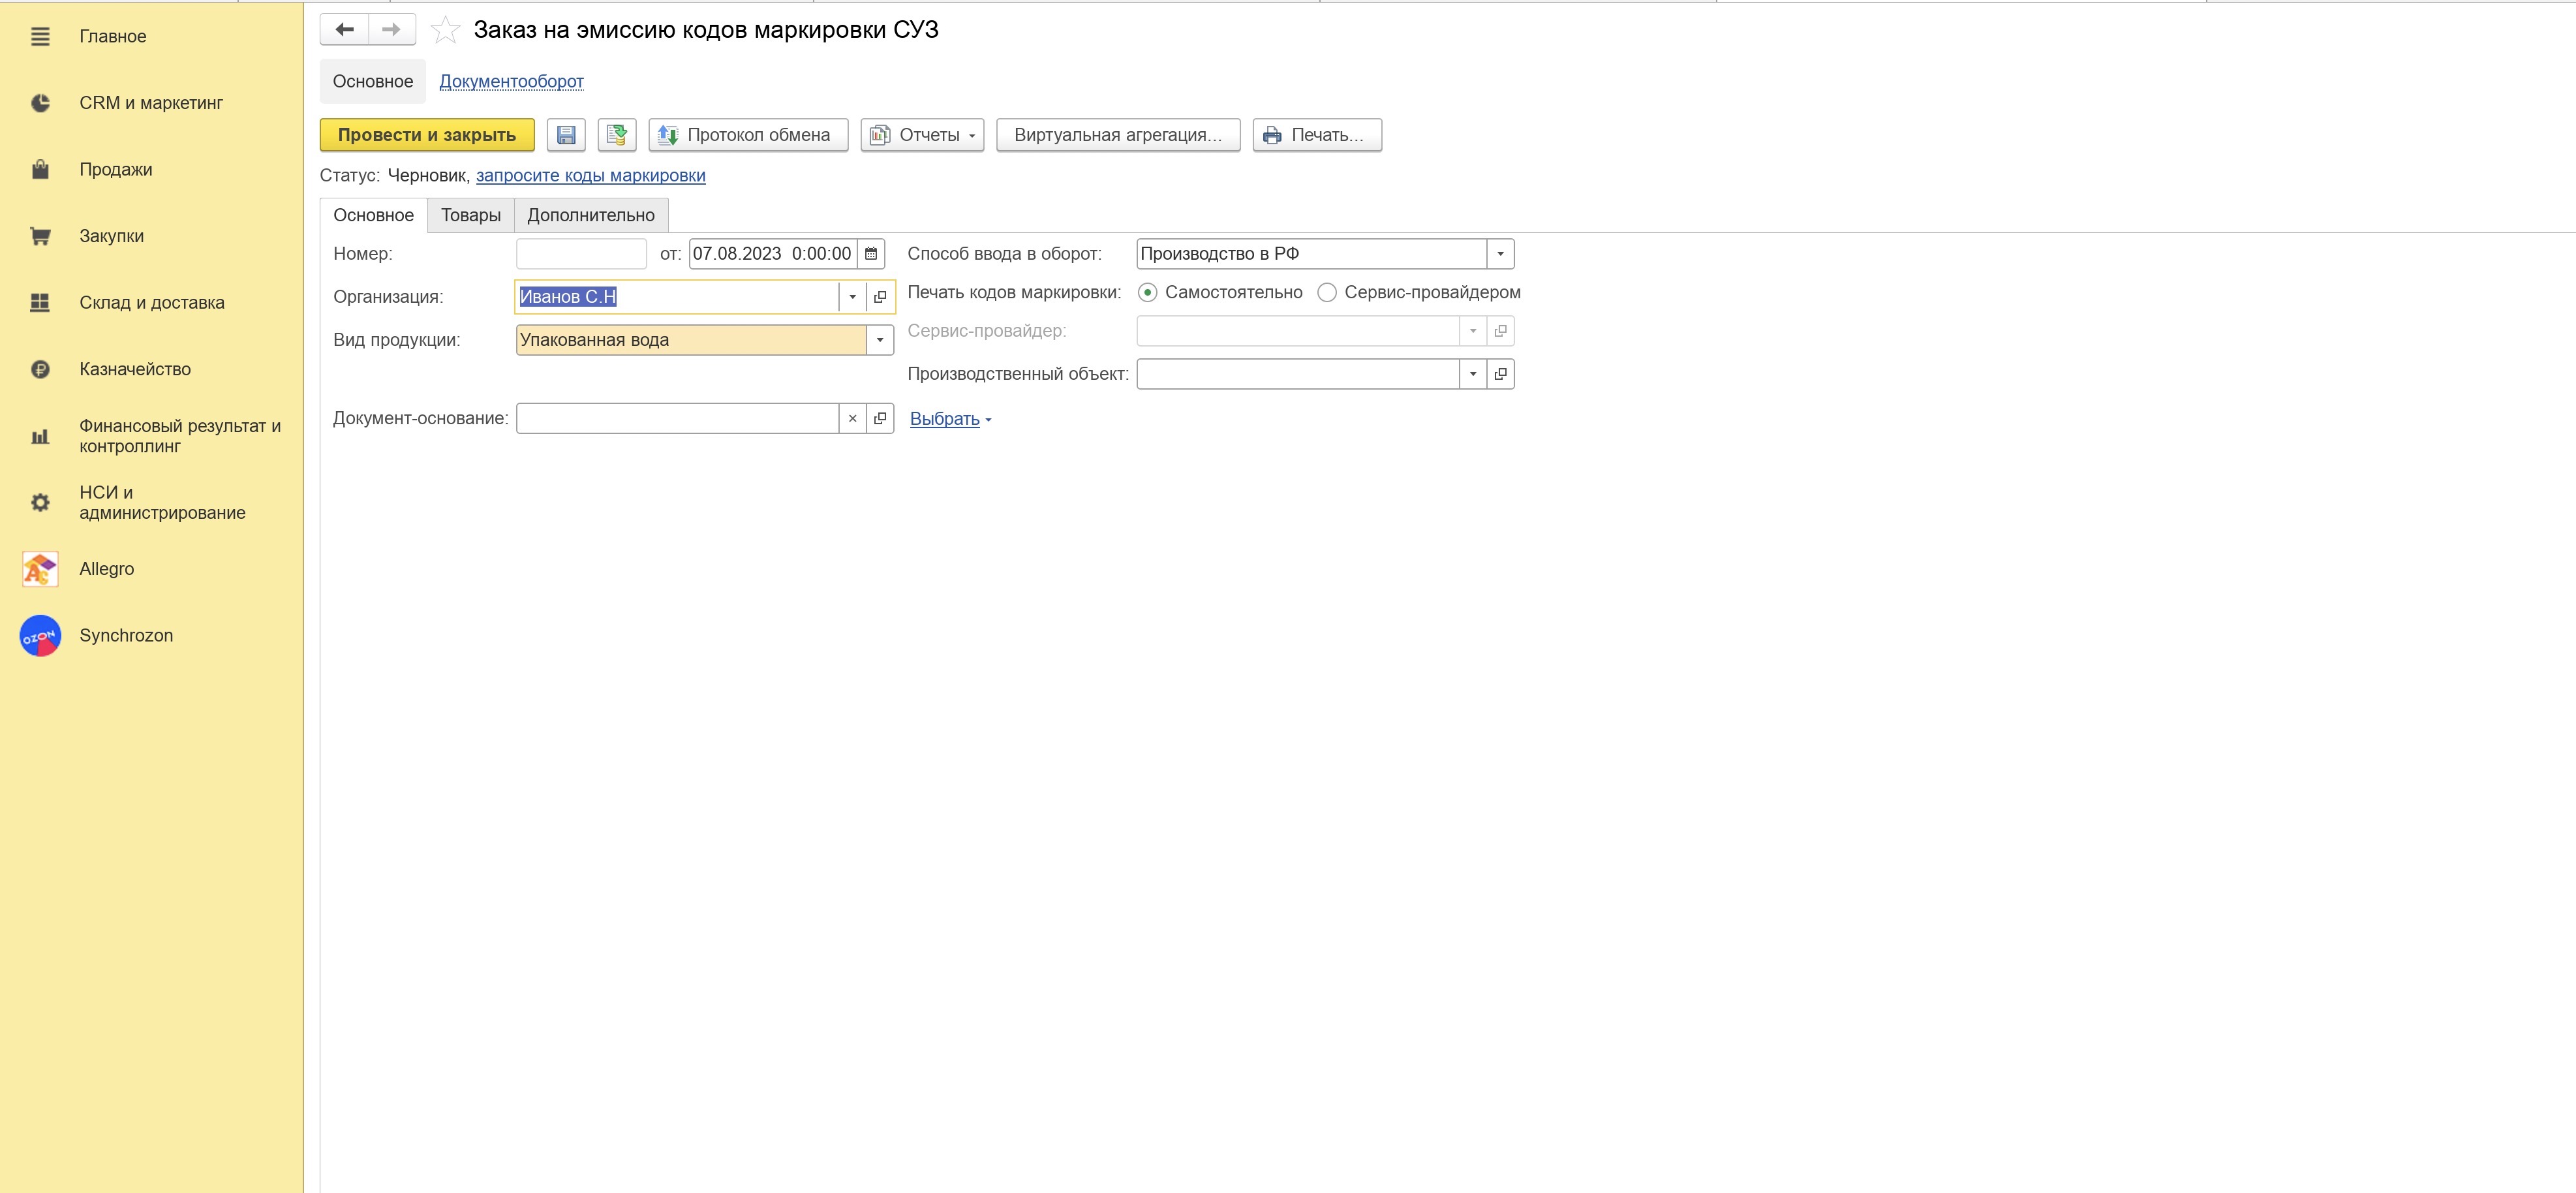Expand the Организация dropdown list
The image size is (2576, 1193).
[x=852, y=297]
